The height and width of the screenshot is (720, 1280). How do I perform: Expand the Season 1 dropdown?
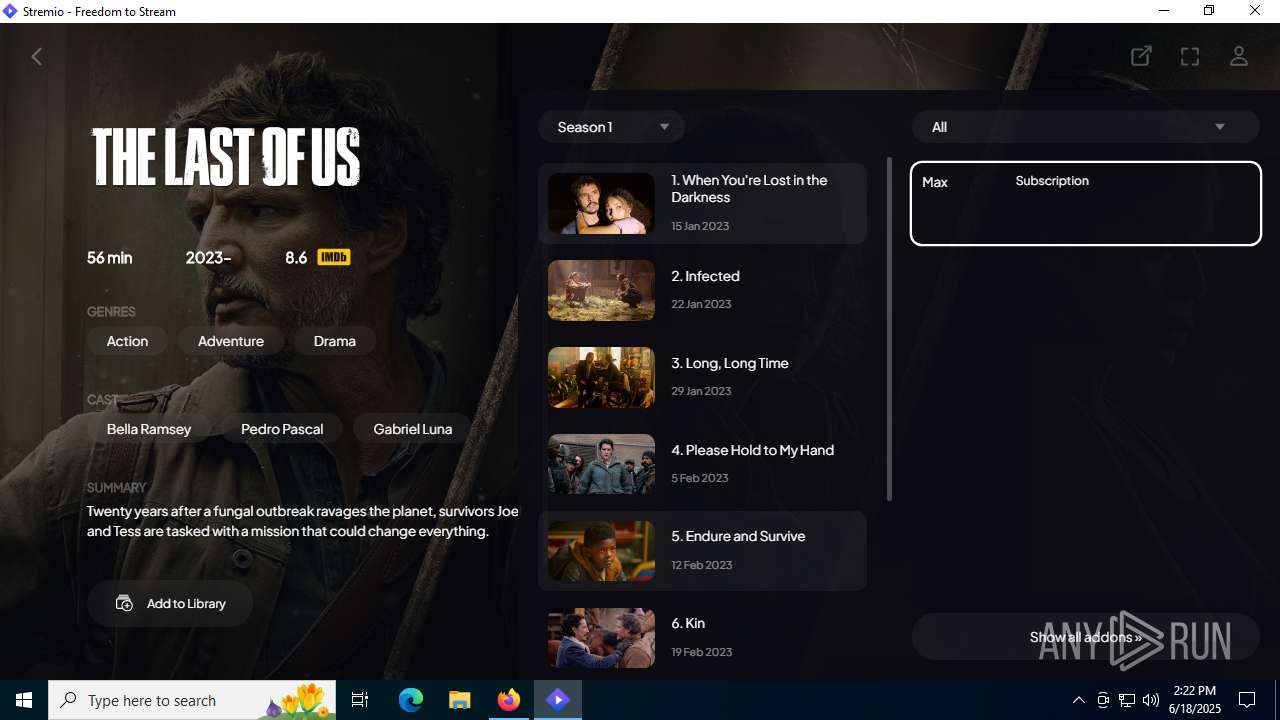[x=611, y=127]
